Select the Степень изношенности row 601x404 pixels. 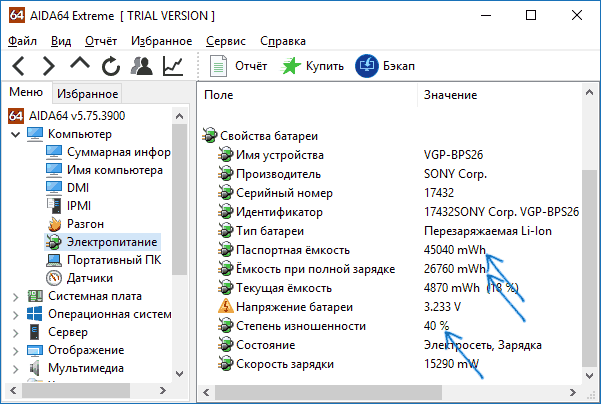390,326
